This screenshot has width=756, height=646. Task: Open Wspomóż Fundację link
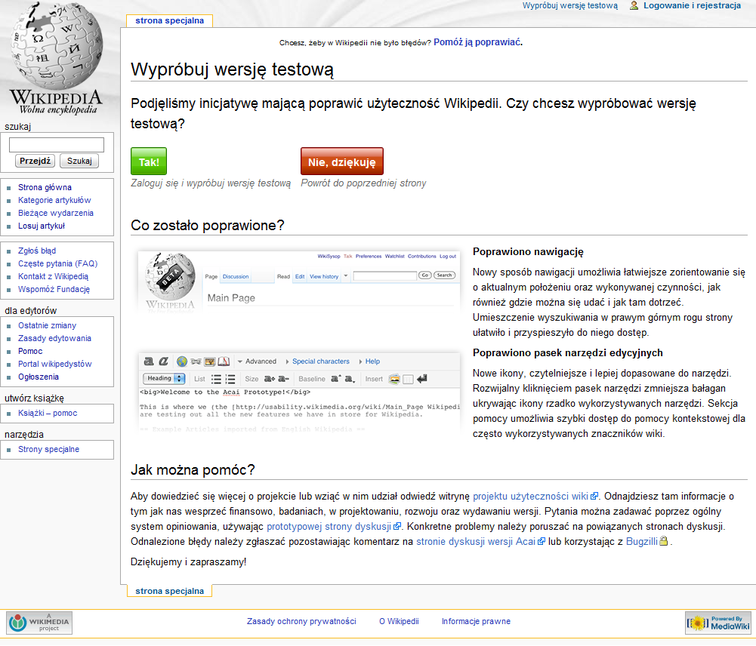pyautogui.click(x=54, y=290)
